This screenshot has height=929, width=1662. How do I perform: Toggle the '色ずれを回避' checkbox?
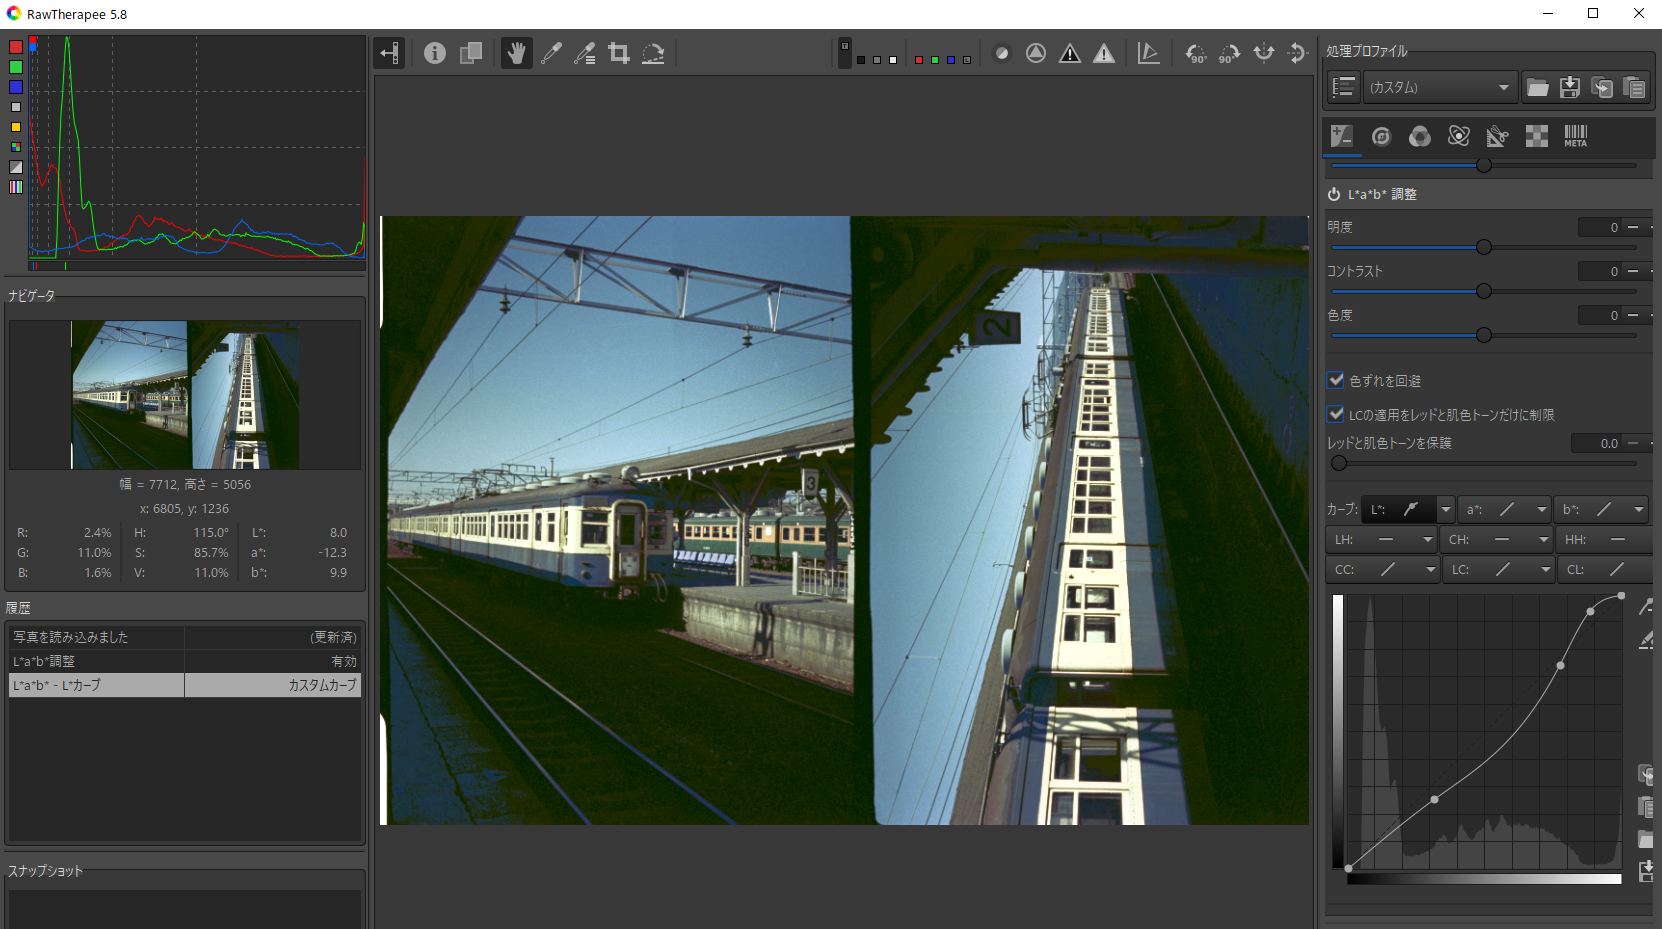tap(1336, 380)
